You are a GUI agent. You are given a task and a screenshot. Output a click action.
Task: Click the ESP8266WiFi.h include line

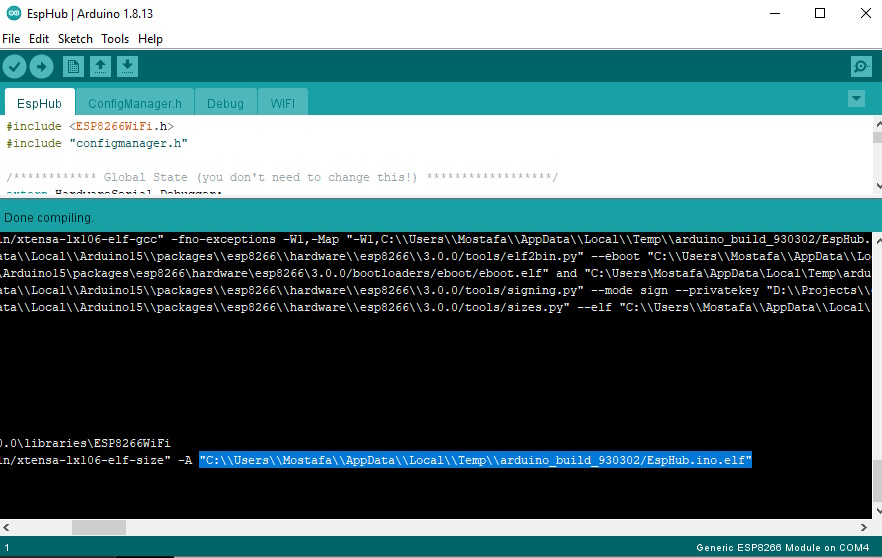[x=90, y=127]
